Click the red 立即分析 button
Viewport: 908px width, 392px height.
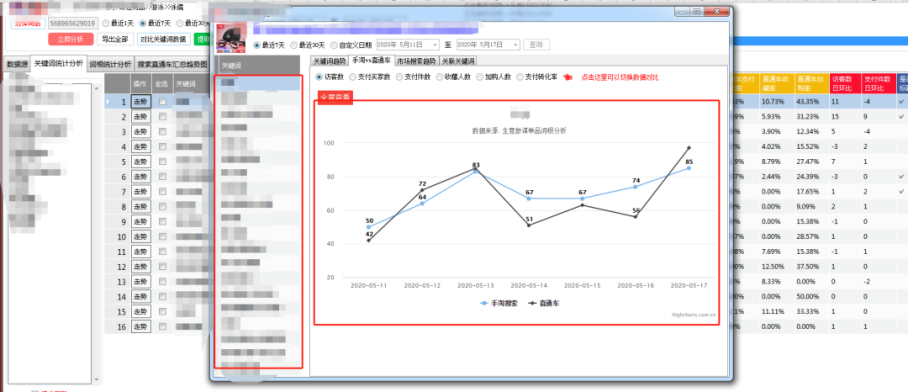[x=70, y=39]
